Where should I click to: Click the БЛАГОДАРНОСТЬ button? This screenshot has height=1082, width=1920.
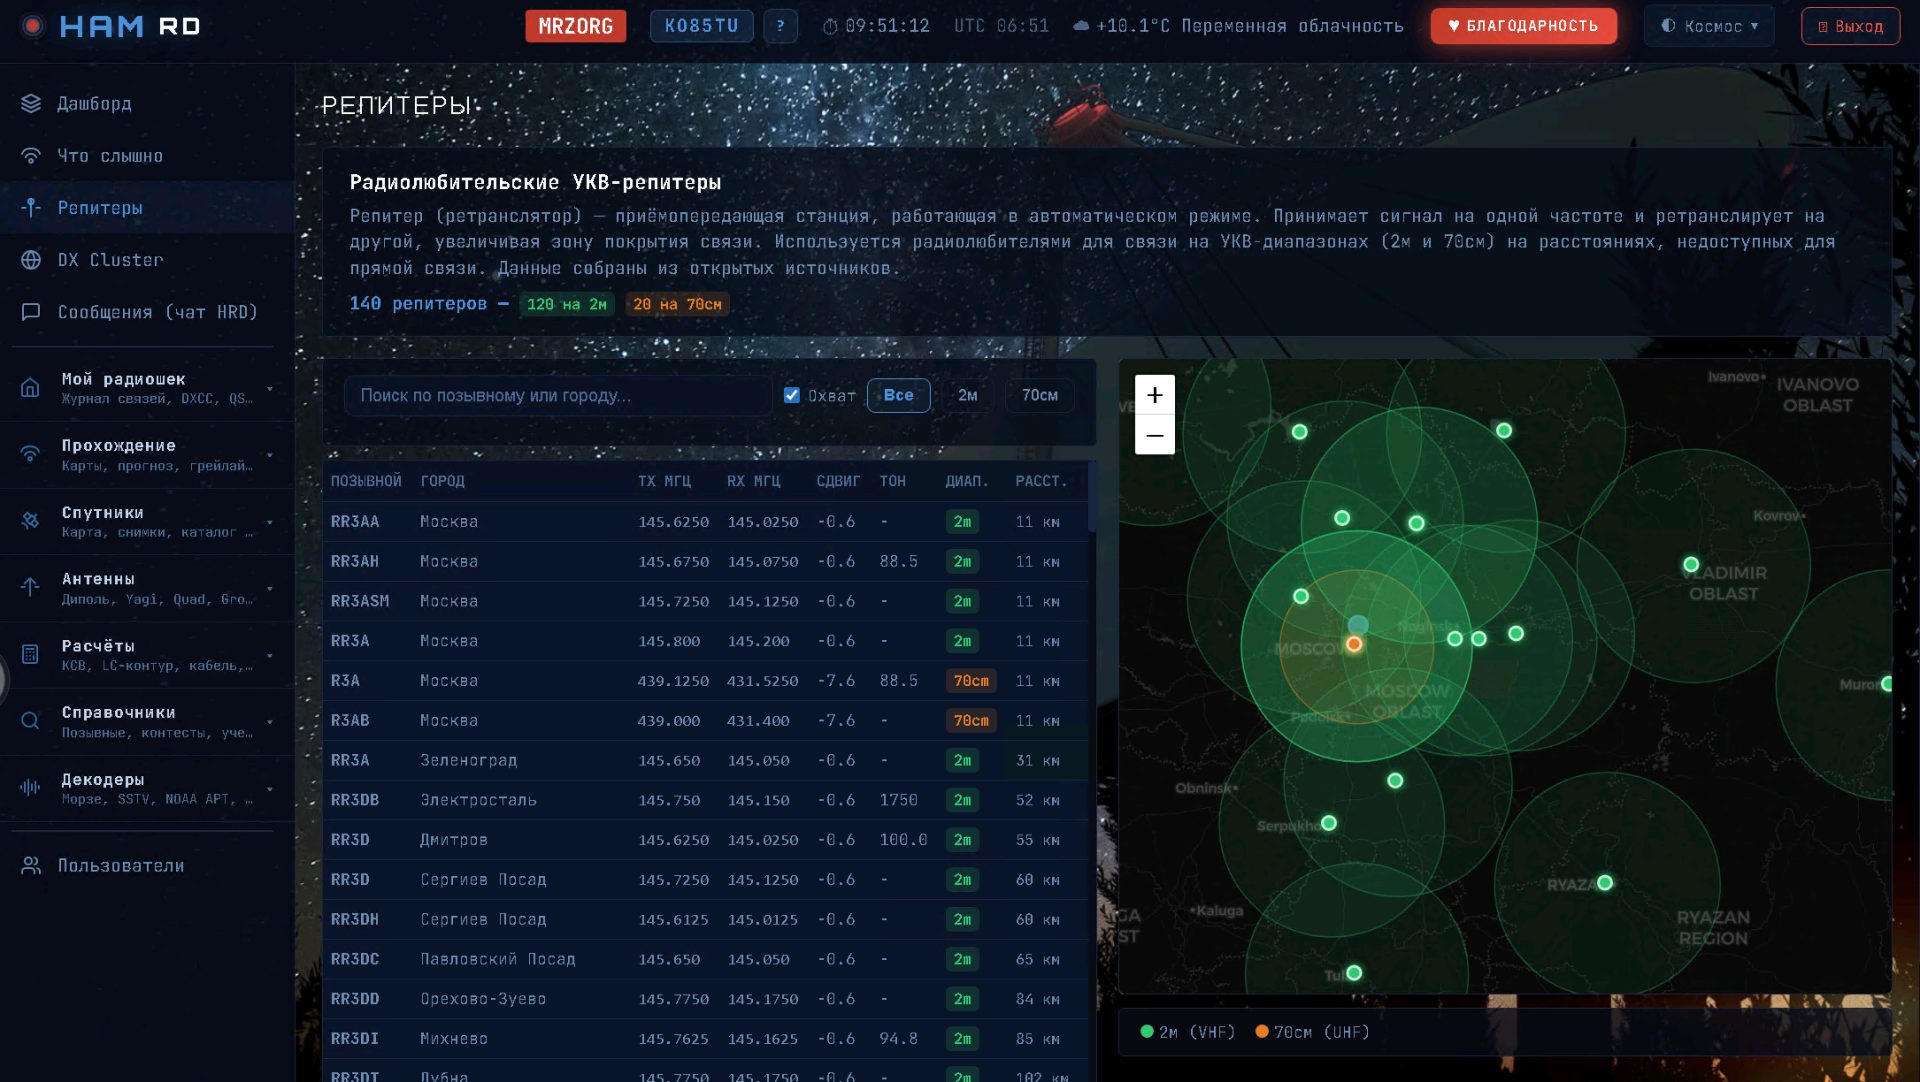pyautogui.click(x=1523, y=26)
